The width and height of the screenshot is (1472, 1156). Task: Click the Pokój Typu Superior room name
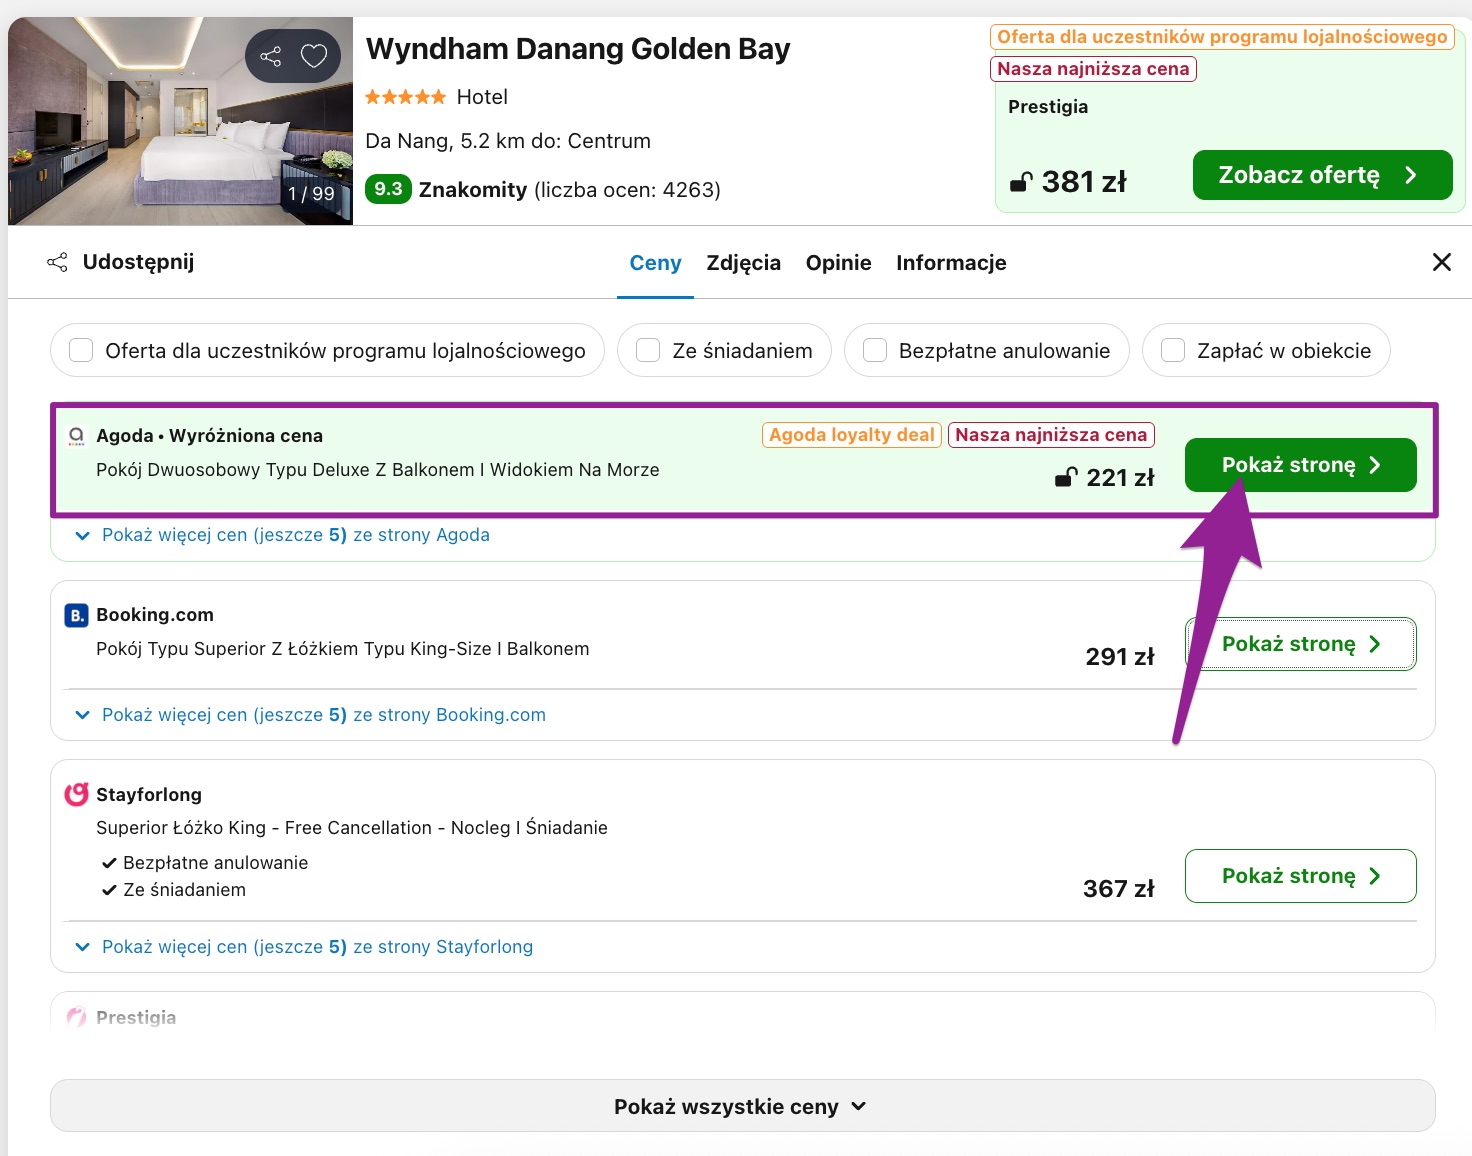click(343, 649)
